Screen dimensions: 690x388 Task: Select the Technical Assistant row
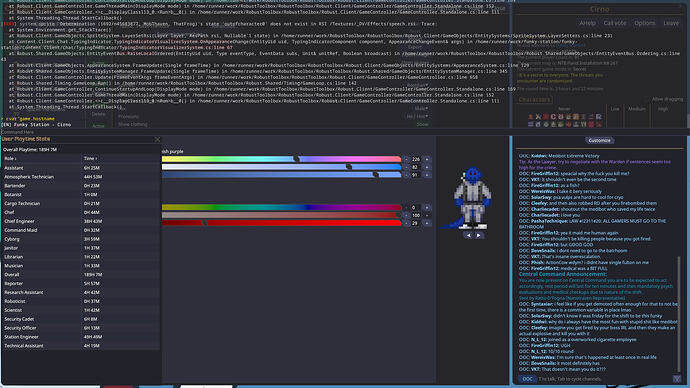81,346
